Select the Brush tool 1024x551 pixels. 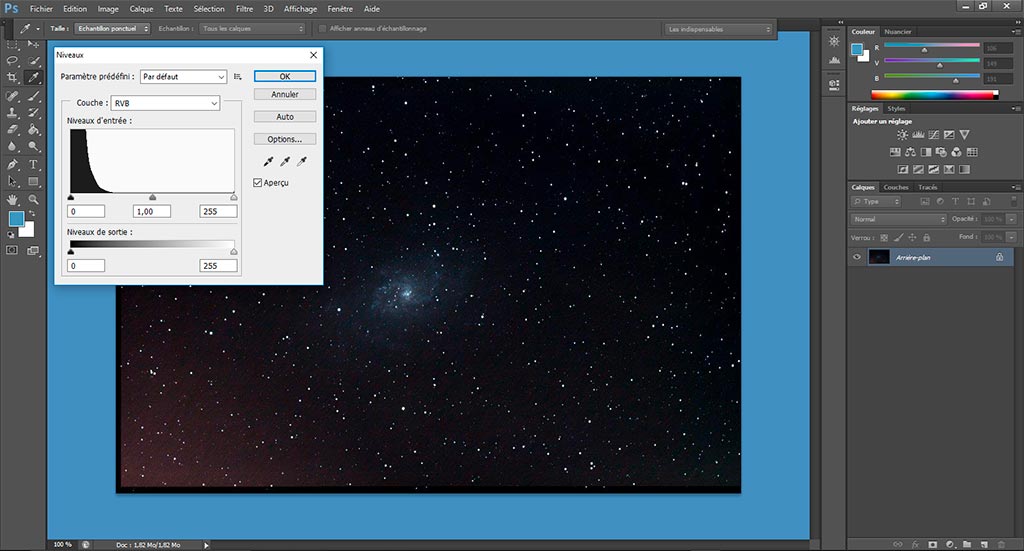click(x=33, y=96)
